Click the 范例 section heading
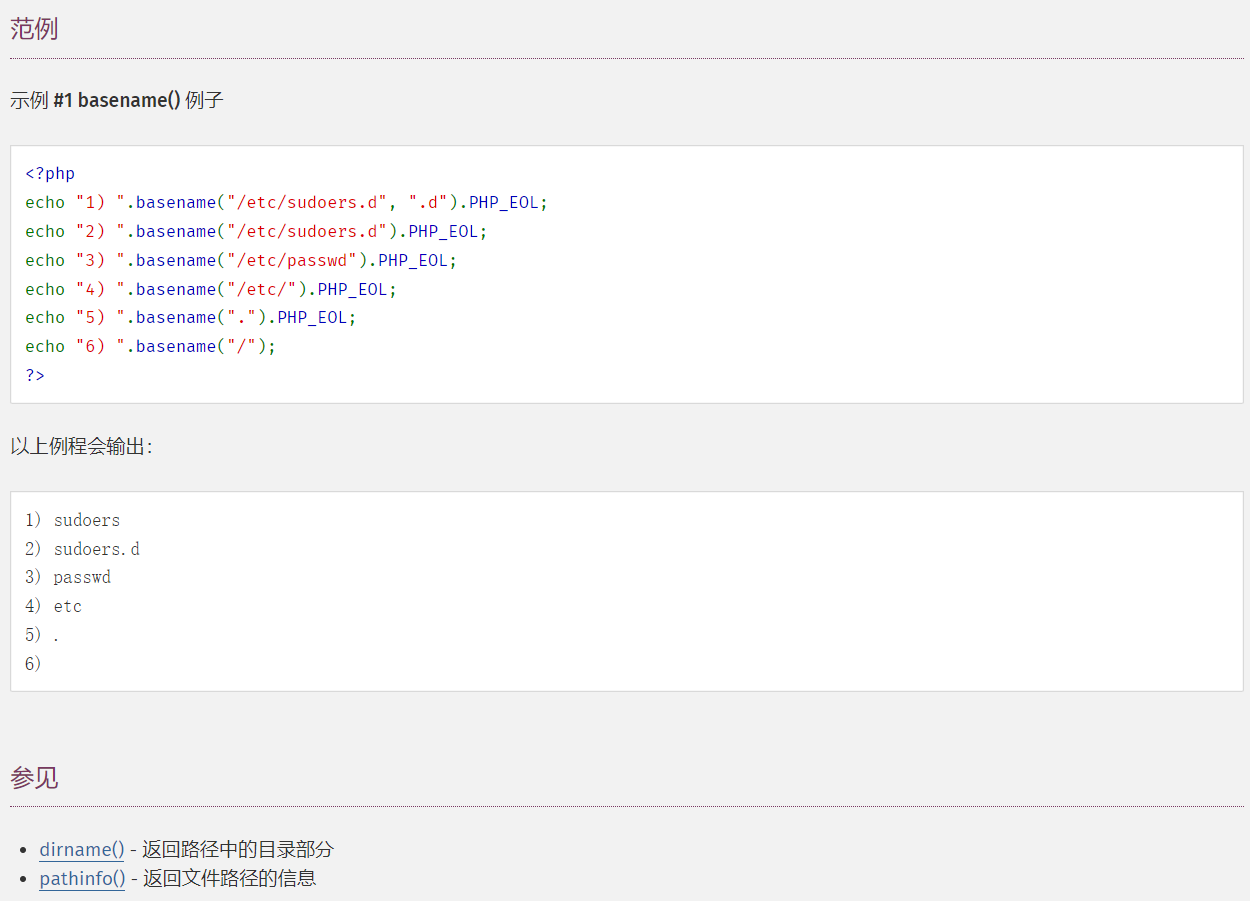The width and height of the screenshot is (1250, 901). [34, 29]
